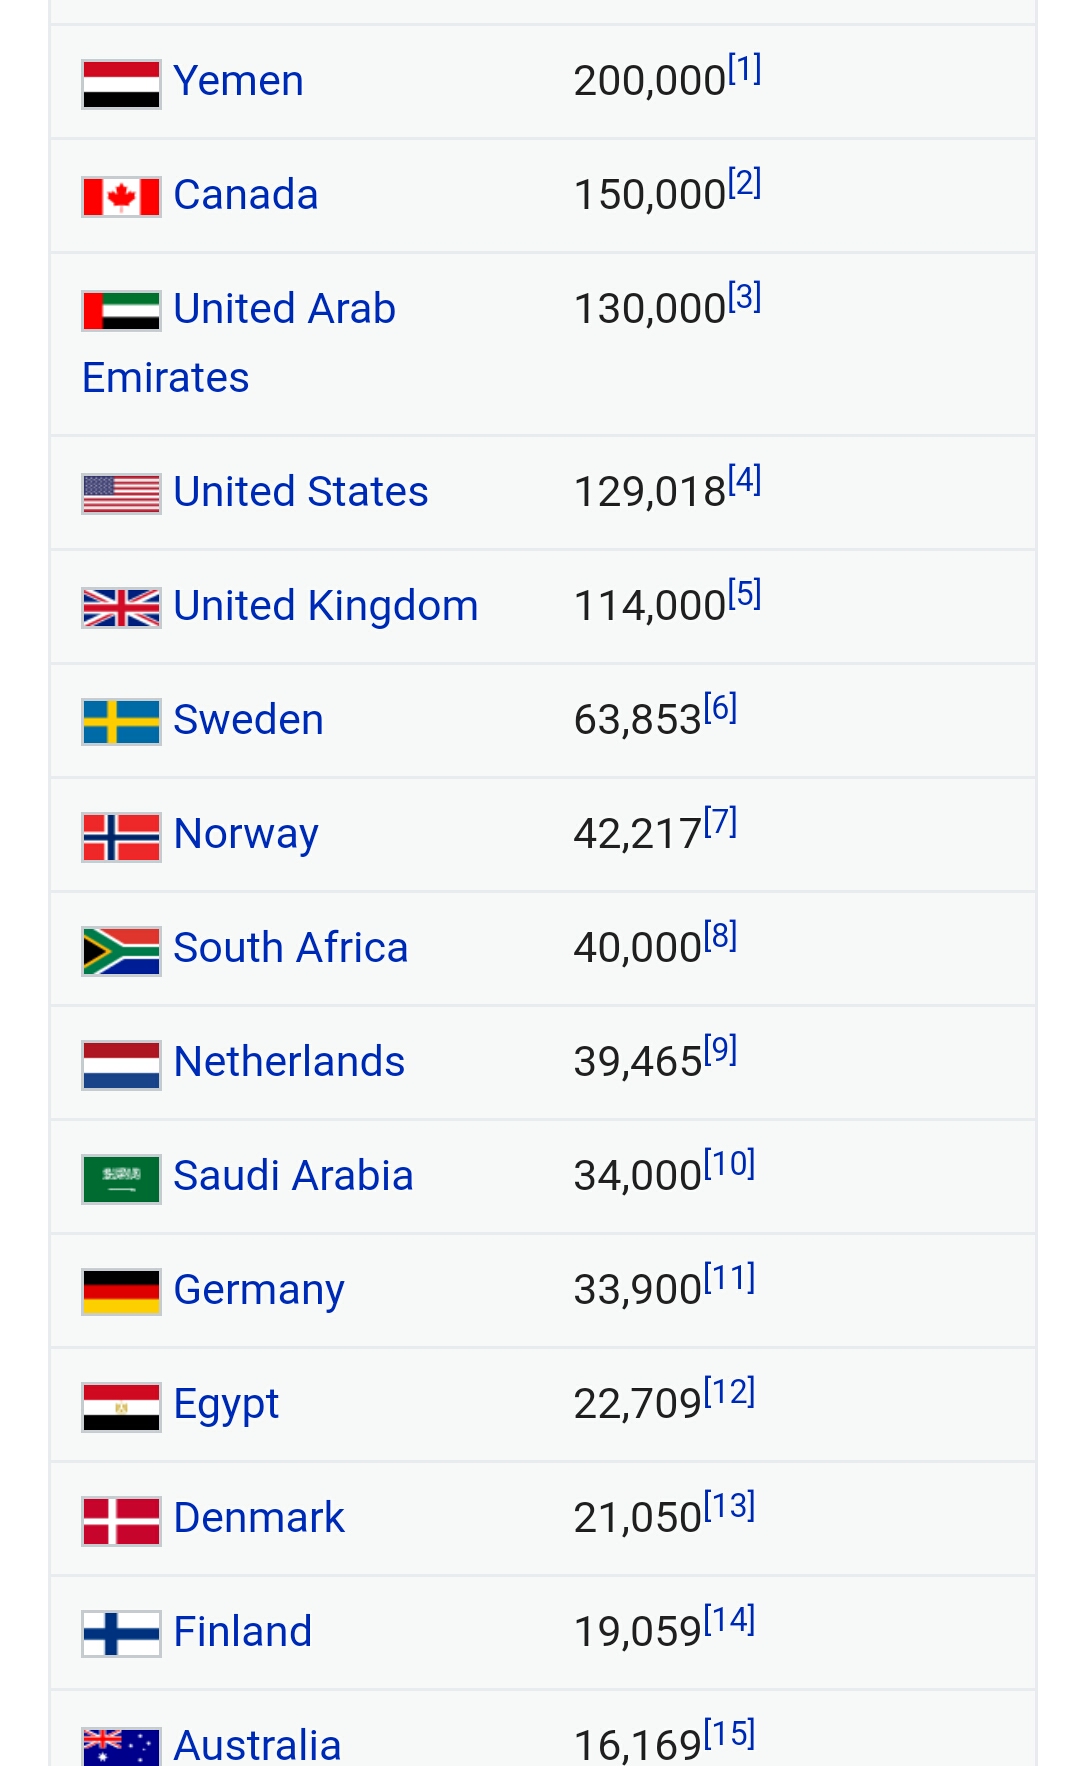The width and height of the screenshot is (1080, 1766).
Task: Click the United Kingdom flag icon
Action: (x=121, y=608)
